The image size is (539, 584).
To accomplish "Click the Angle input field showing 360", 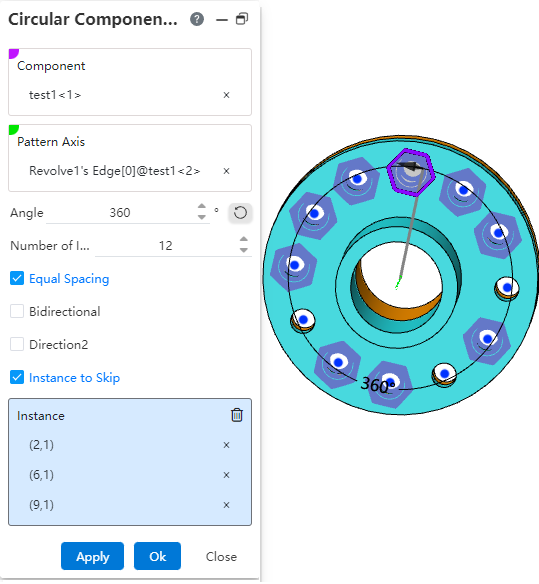I will point(120,213).
